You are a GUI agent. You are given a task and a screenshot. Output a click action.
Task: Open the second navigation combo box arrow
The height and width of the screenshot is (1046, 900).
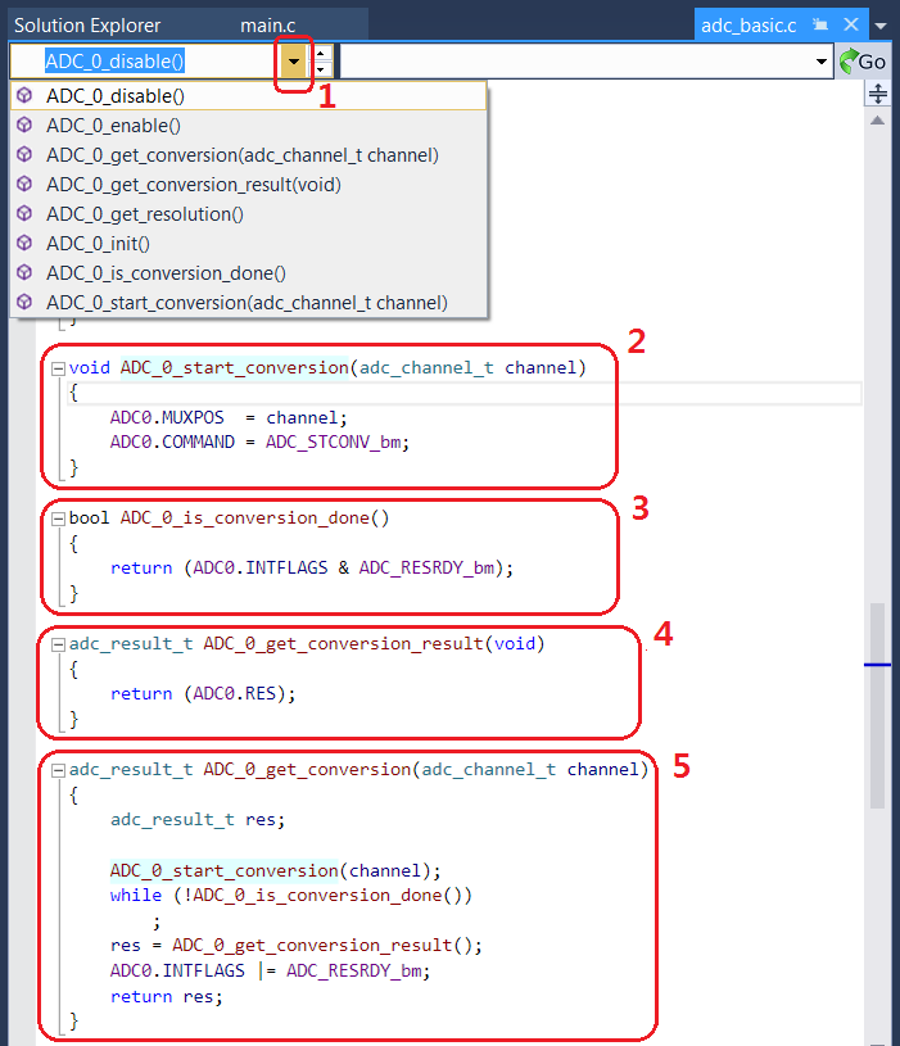821,61
